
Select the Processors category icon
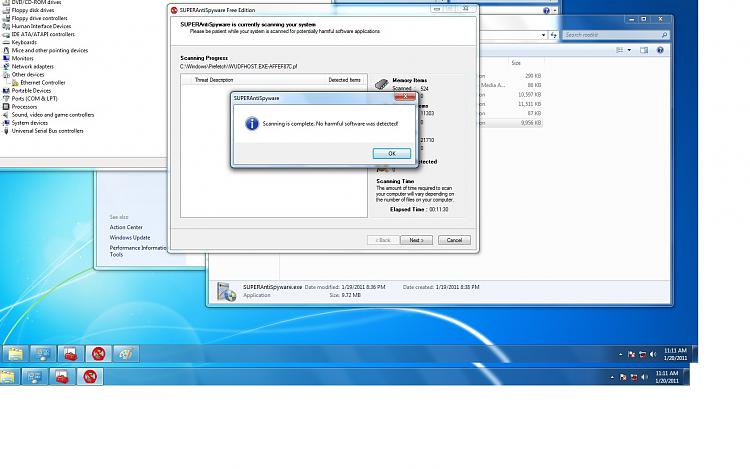coord(6,107)
